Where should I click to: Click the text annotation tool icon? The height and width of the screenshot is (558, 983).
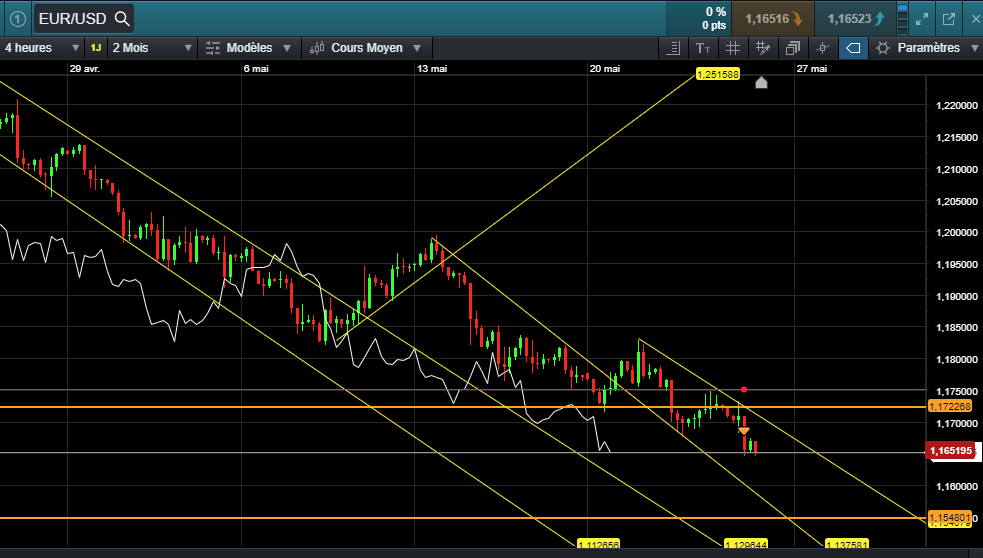(x=703, y=48)
